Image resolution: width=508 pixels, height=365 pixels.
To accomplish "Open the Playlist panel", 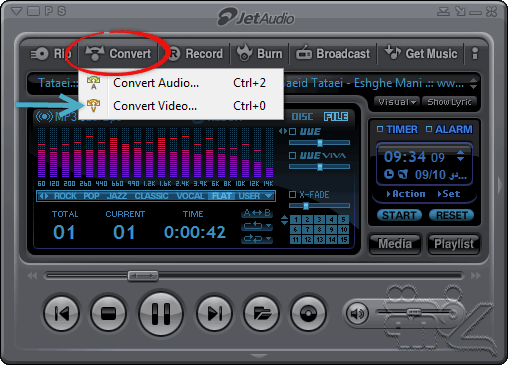I will coord(454,244).
